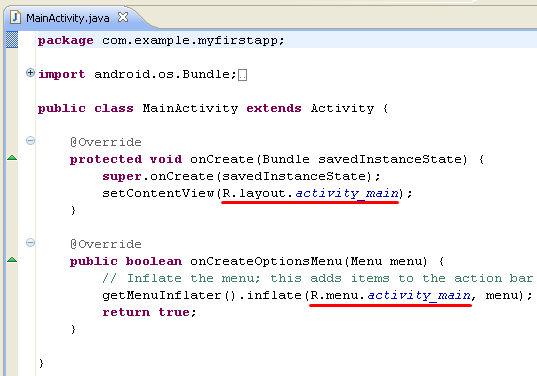This screenshot has height=376, width=537.
Task: Close the MainActivity.java tab
Action: pyautogui.click(x=123, y=17)
